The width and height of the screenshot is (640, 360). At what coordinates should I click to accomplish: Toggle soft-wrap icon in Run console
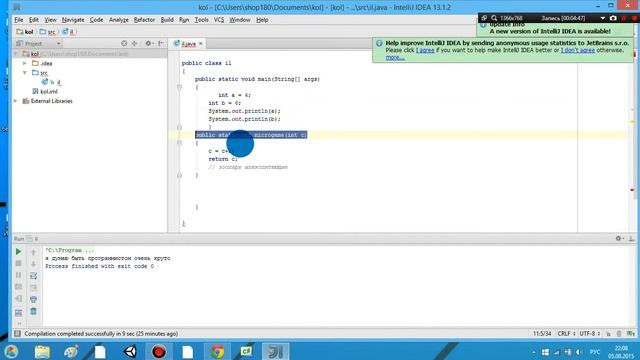33,276
